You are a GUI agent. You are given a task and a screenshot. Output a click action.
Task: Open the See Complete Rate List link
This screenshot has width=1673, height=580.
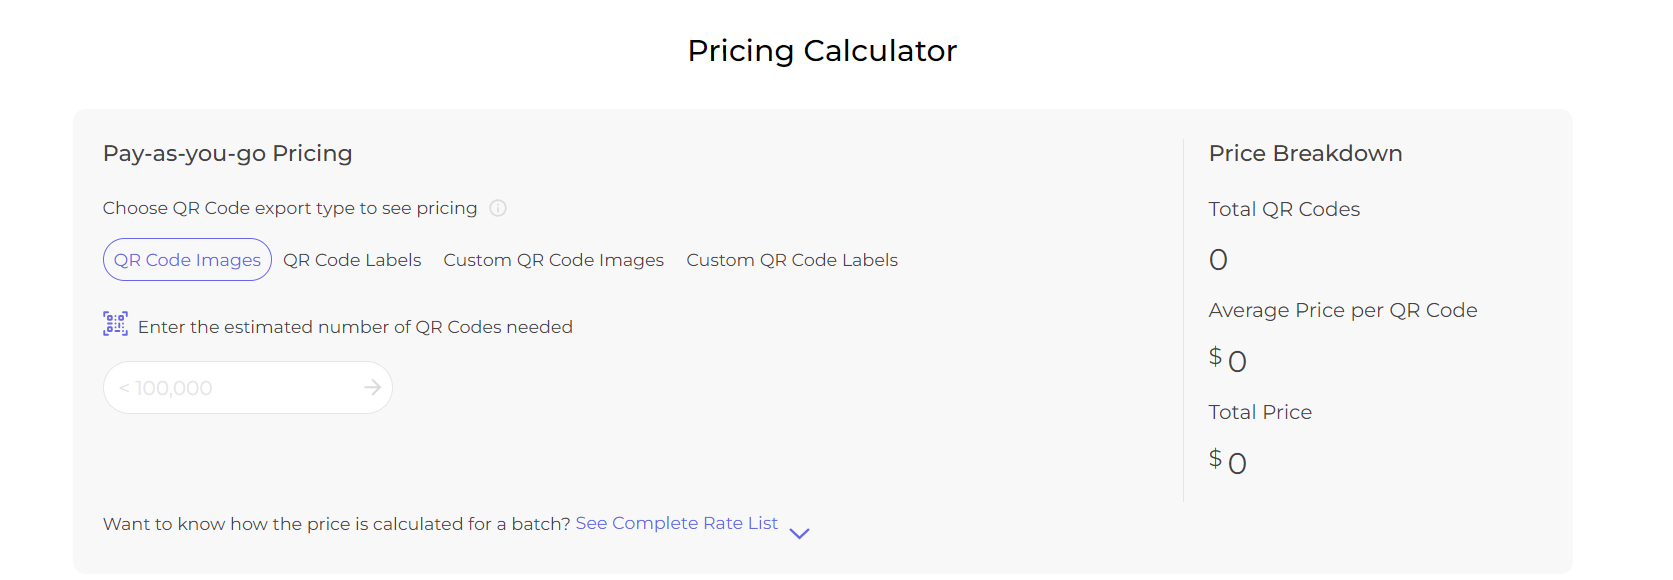[677, 523]
